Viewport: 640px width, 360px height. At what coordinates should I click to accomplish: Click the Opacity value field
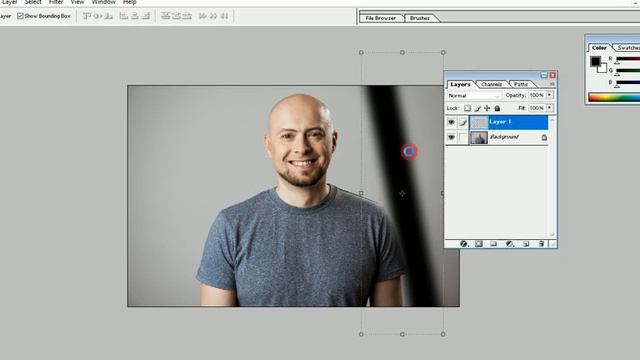tap(537, 95)
